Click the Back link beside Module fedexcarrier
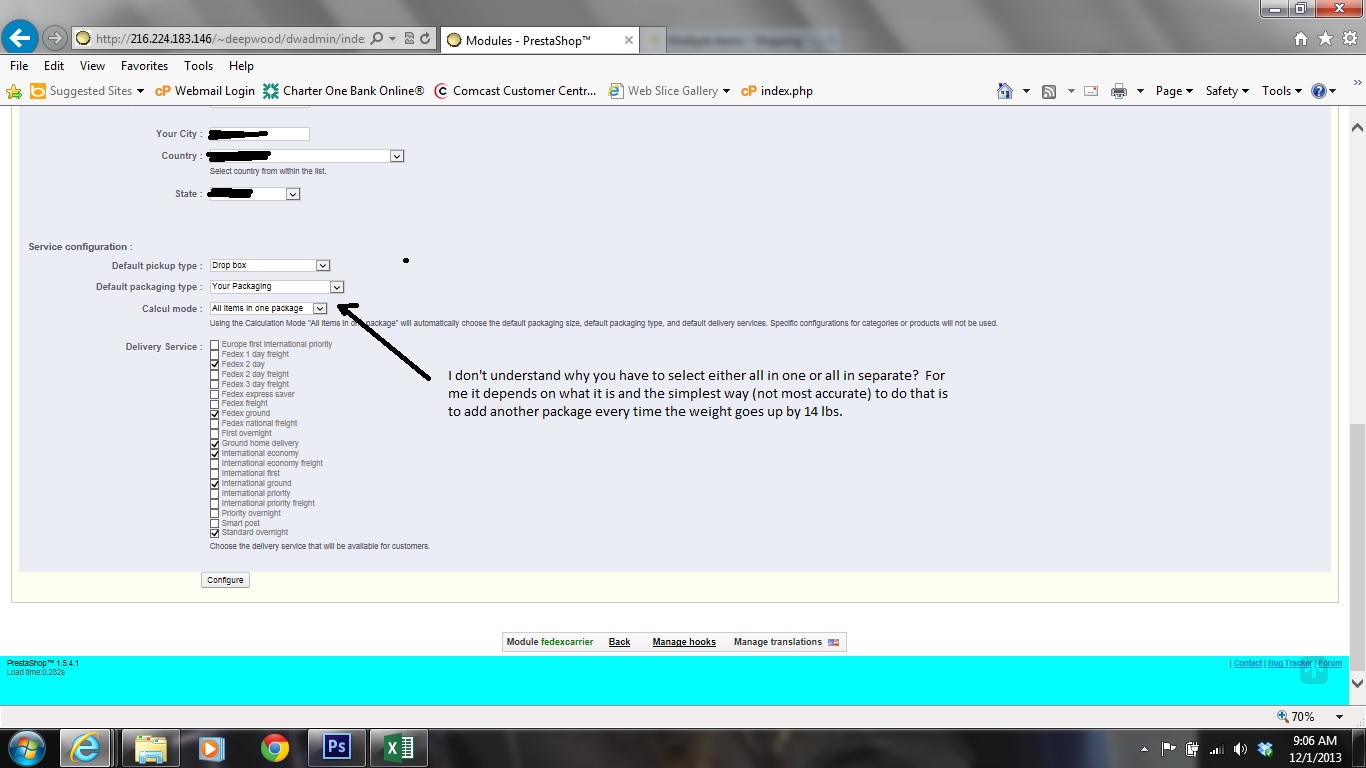Image resolution: width=1366 pixels, height=768 pixels. 620,642
